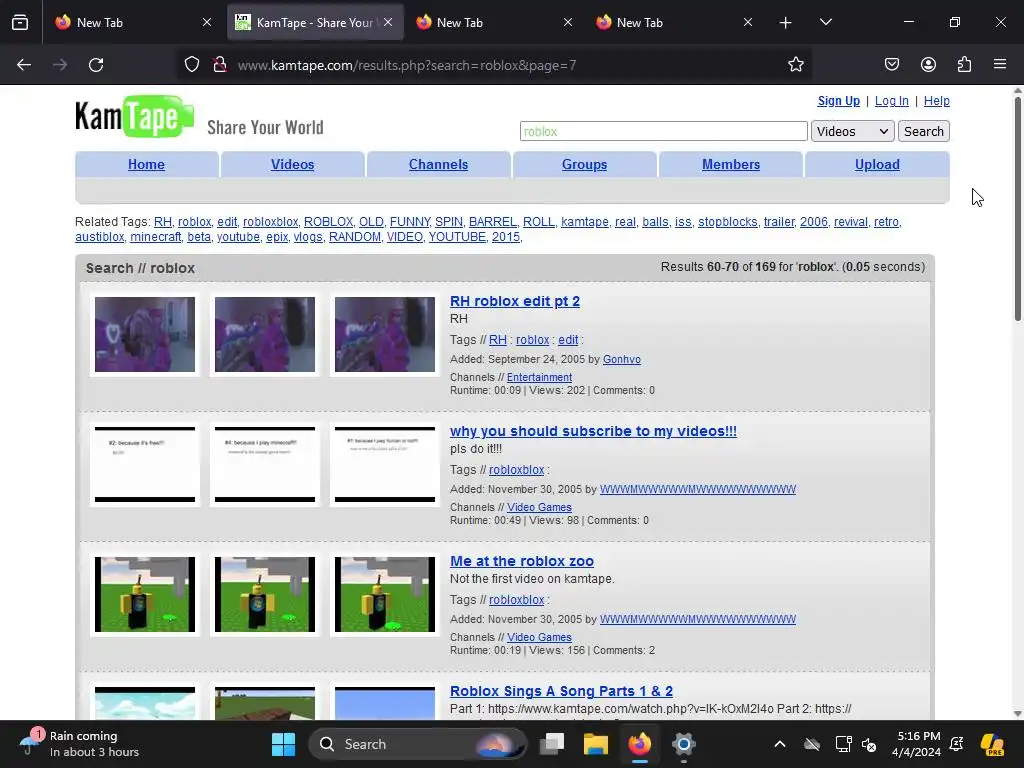
Task: Open the notifications bell icon
Action: point(957,744)
